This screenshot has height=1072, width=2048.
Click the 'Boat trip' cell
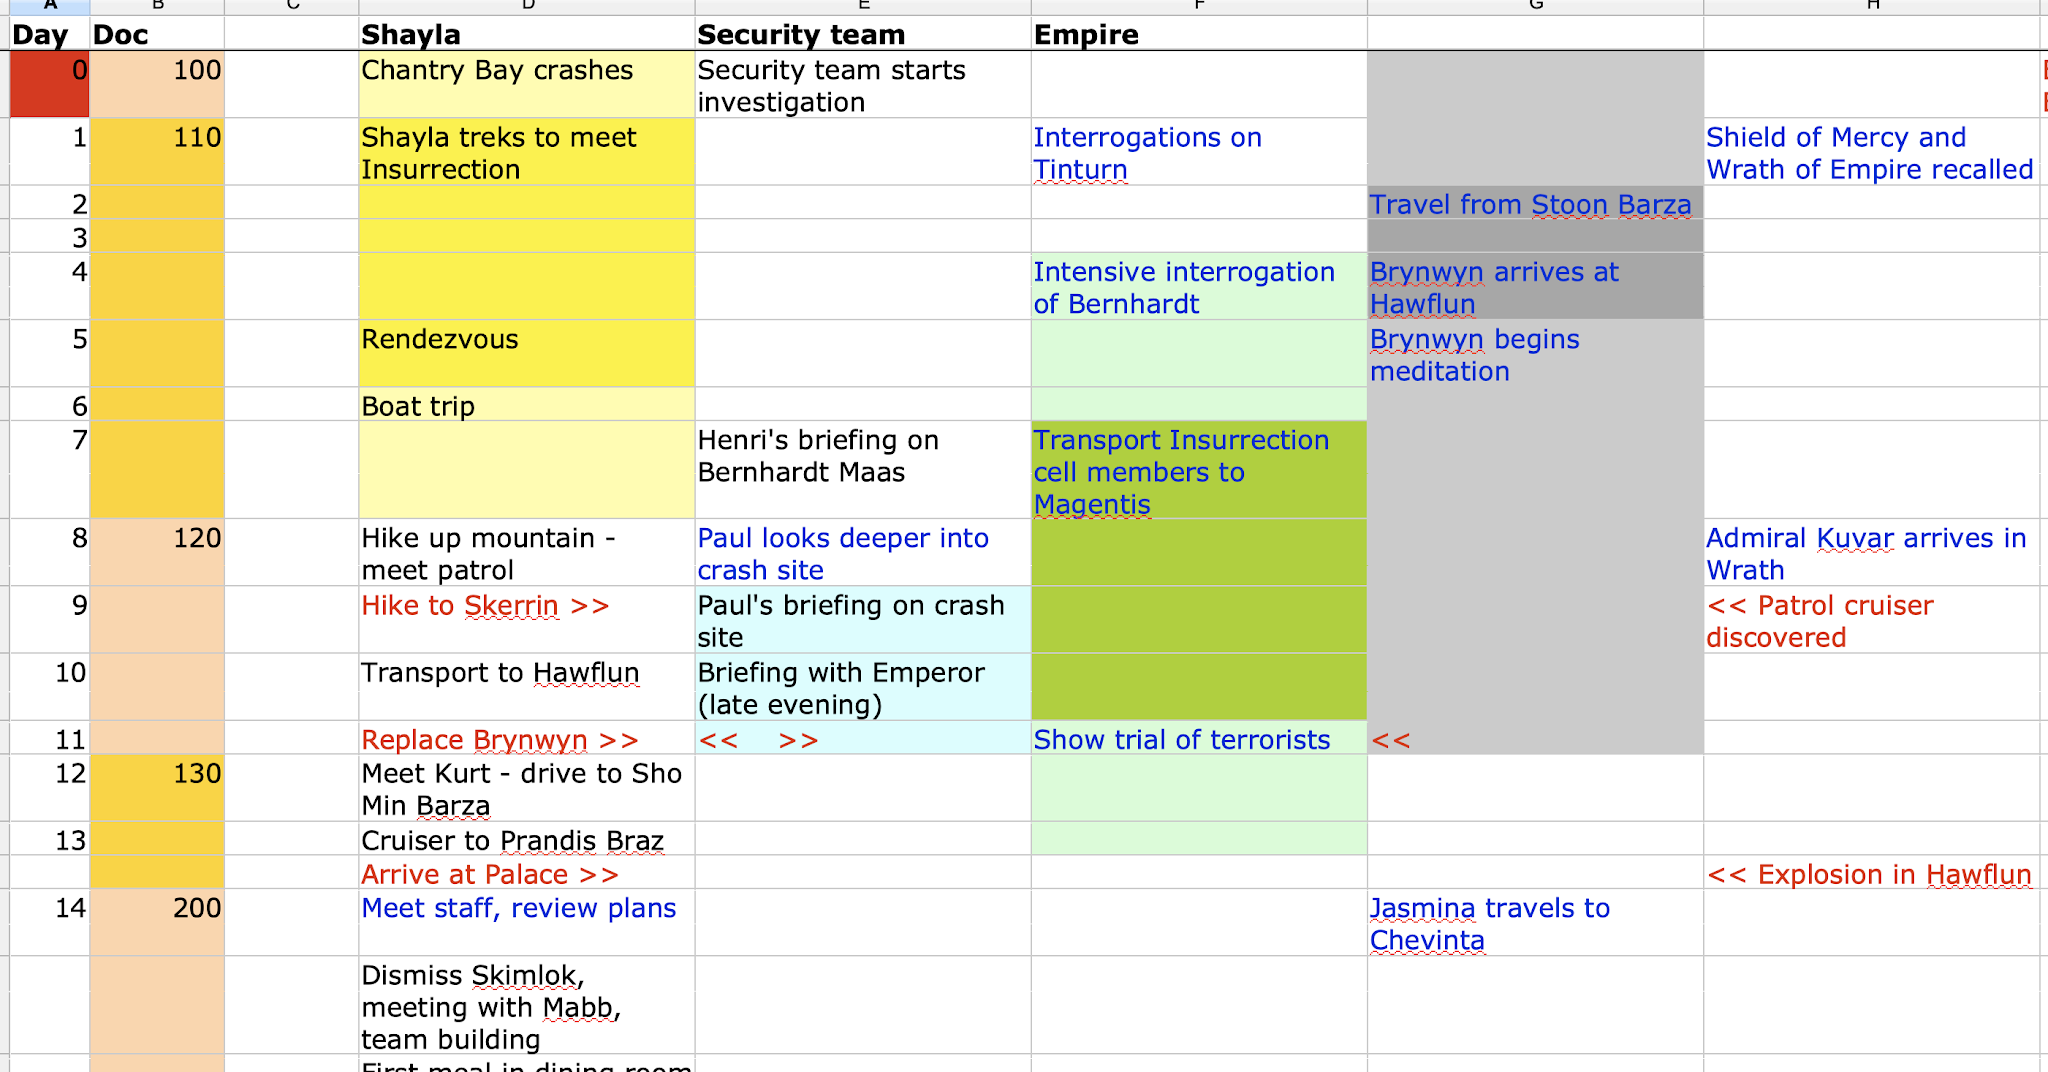(527, 404)
